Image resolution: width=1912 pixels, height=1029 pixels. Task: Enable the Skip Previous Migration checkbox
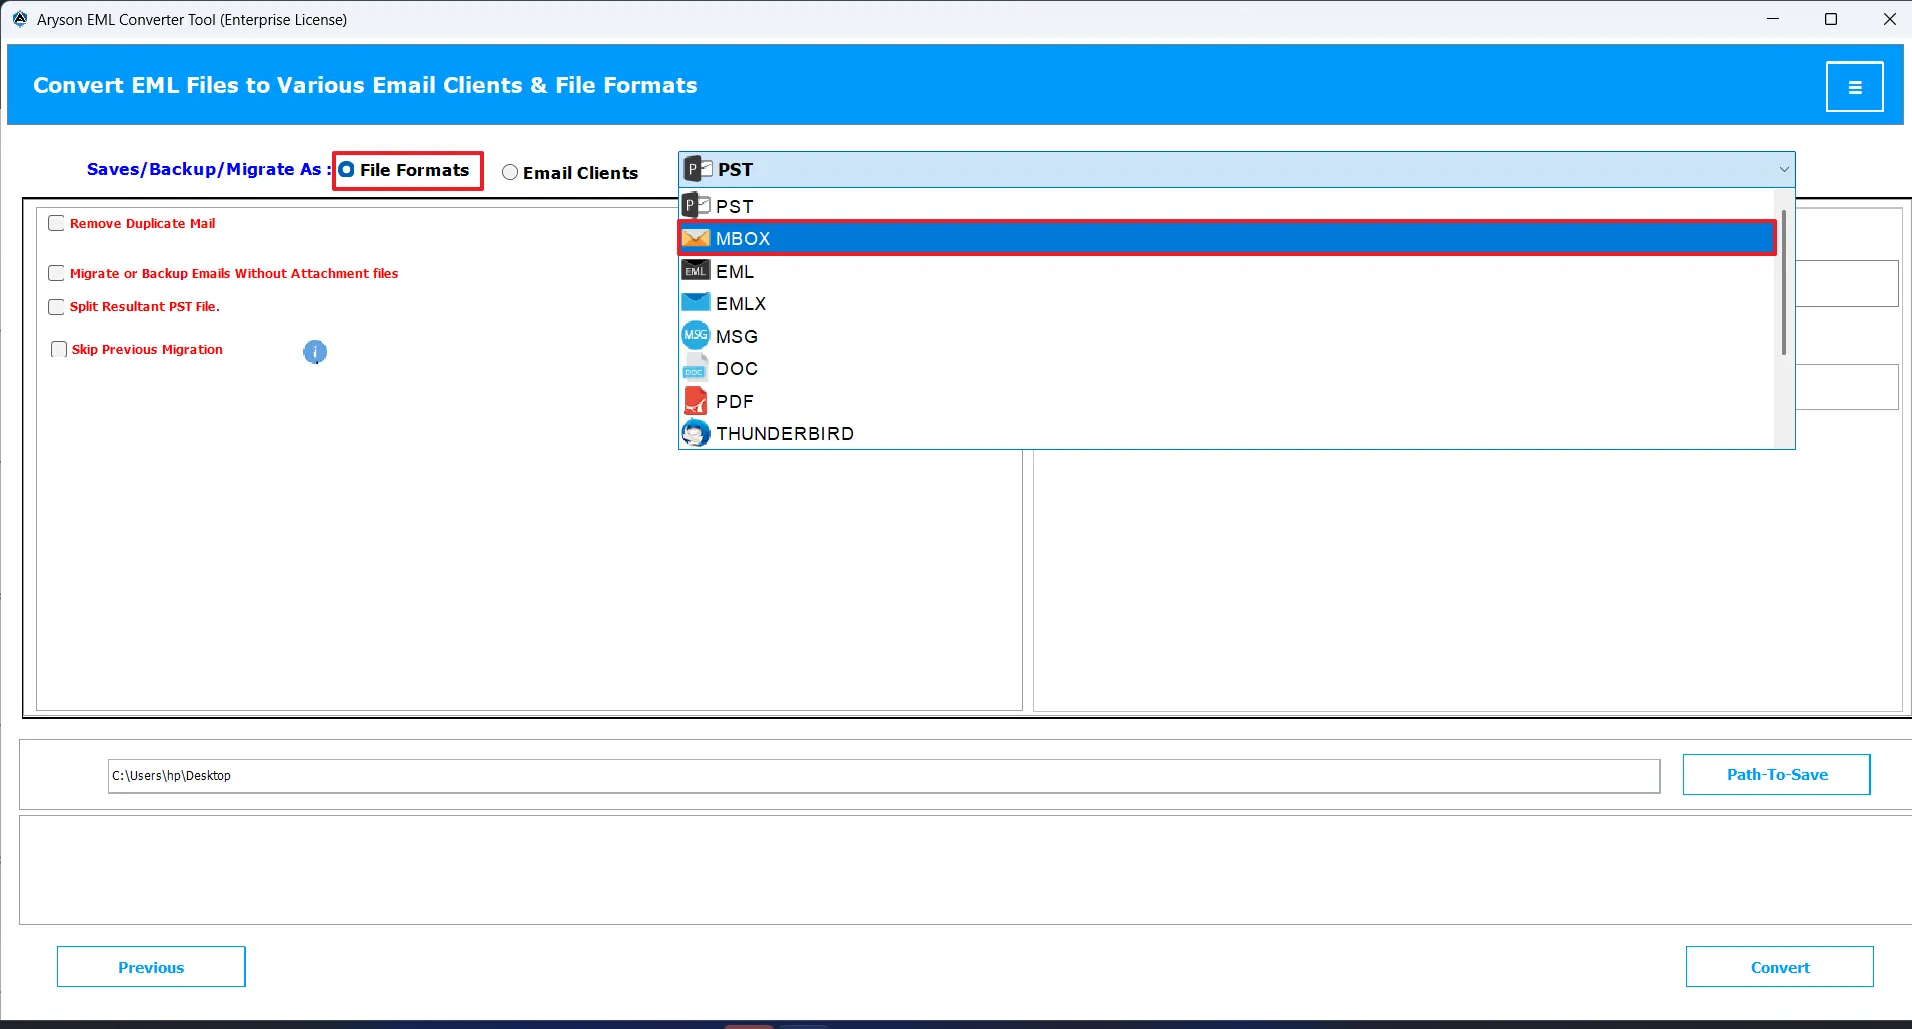tap(59, 349)
